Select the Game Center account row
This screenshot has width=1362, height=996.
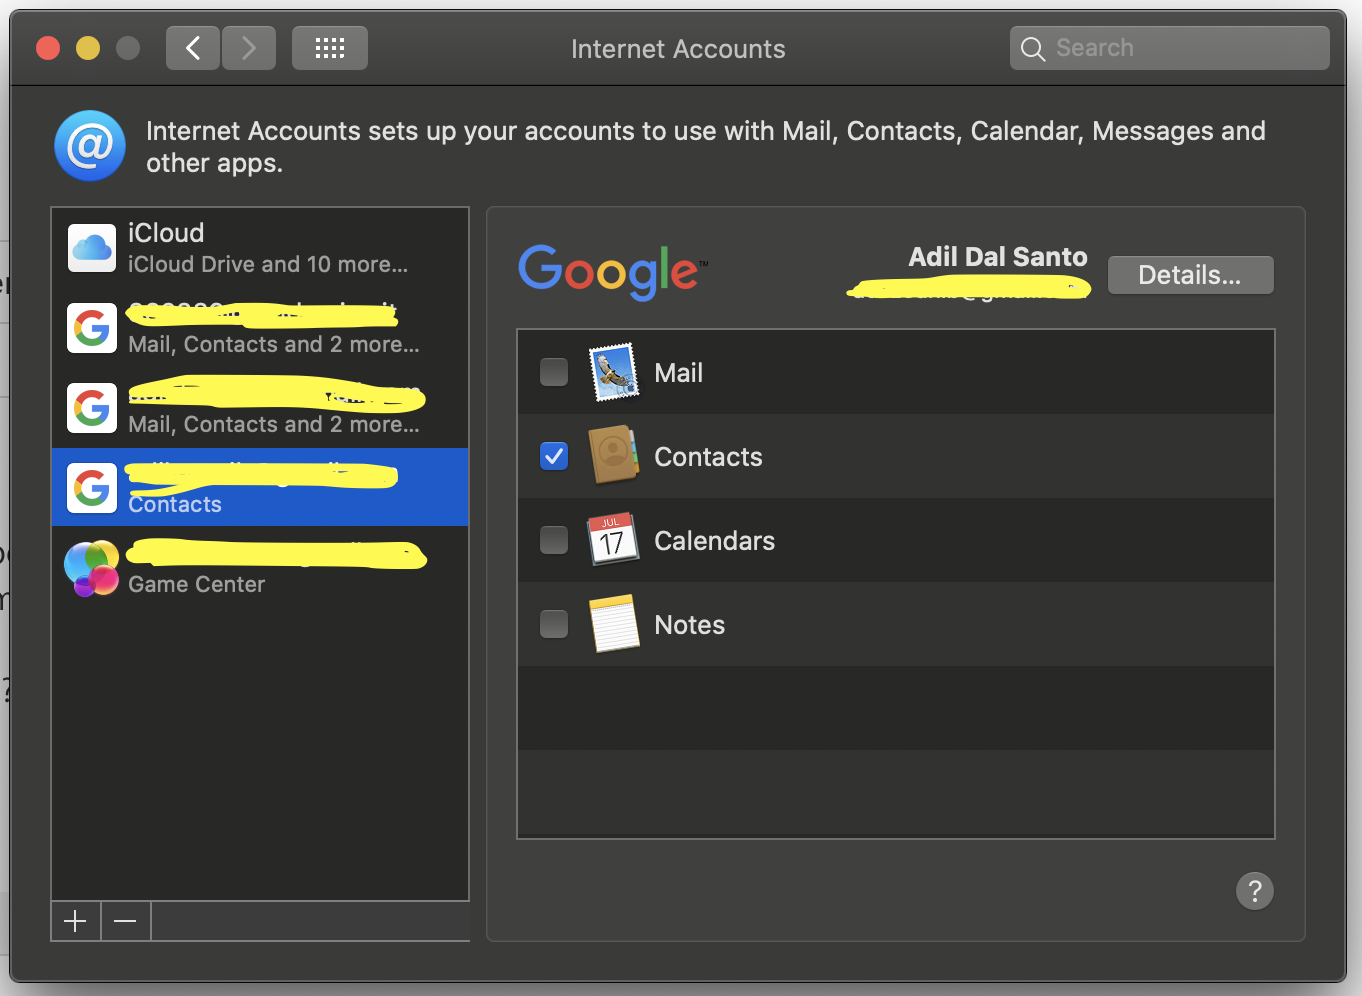click(260, 567)
